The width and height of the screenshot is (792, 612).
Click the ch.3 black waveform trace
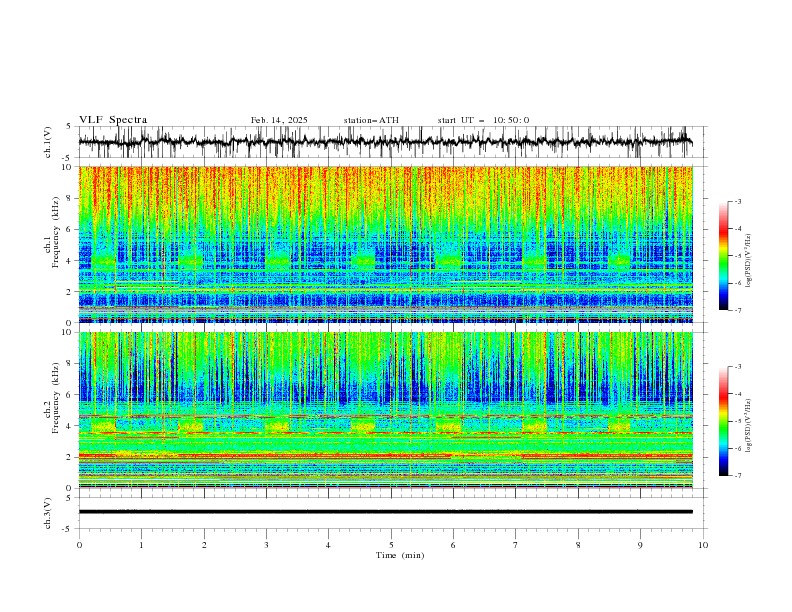(x=385, y=512)
